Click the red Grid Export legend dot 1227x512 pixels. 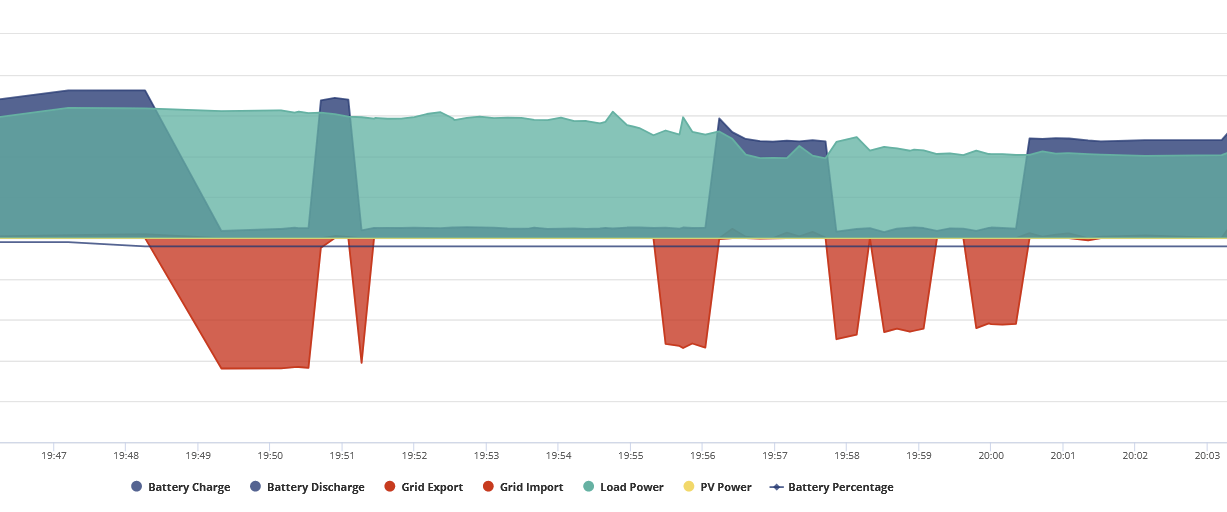(x=389, y=487)
